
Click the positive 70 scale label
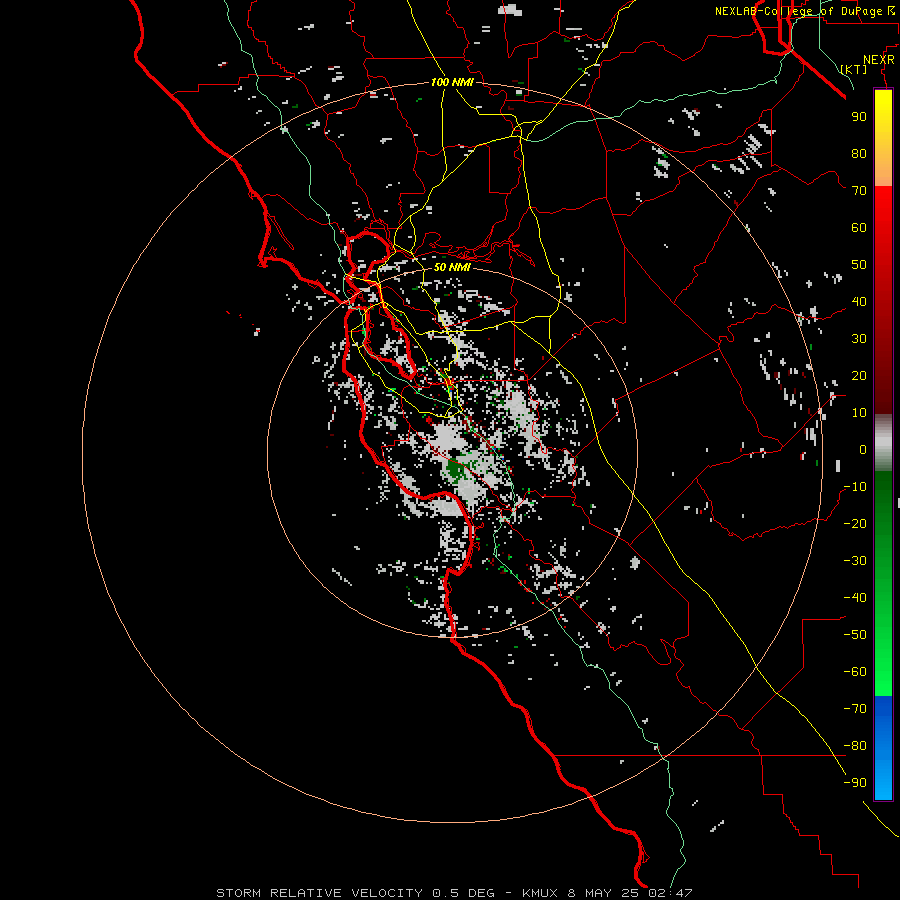coord(859,191)
